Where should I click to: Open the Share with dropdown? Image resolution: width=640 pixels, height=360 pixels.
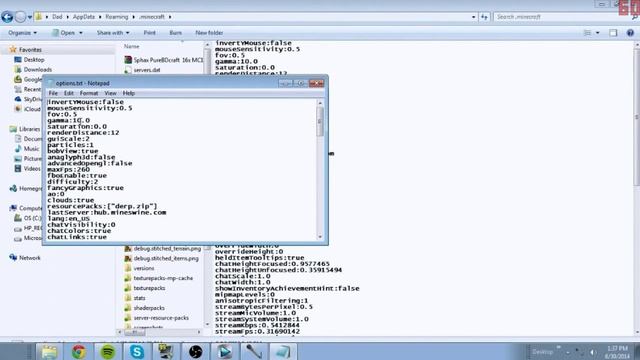113,33
